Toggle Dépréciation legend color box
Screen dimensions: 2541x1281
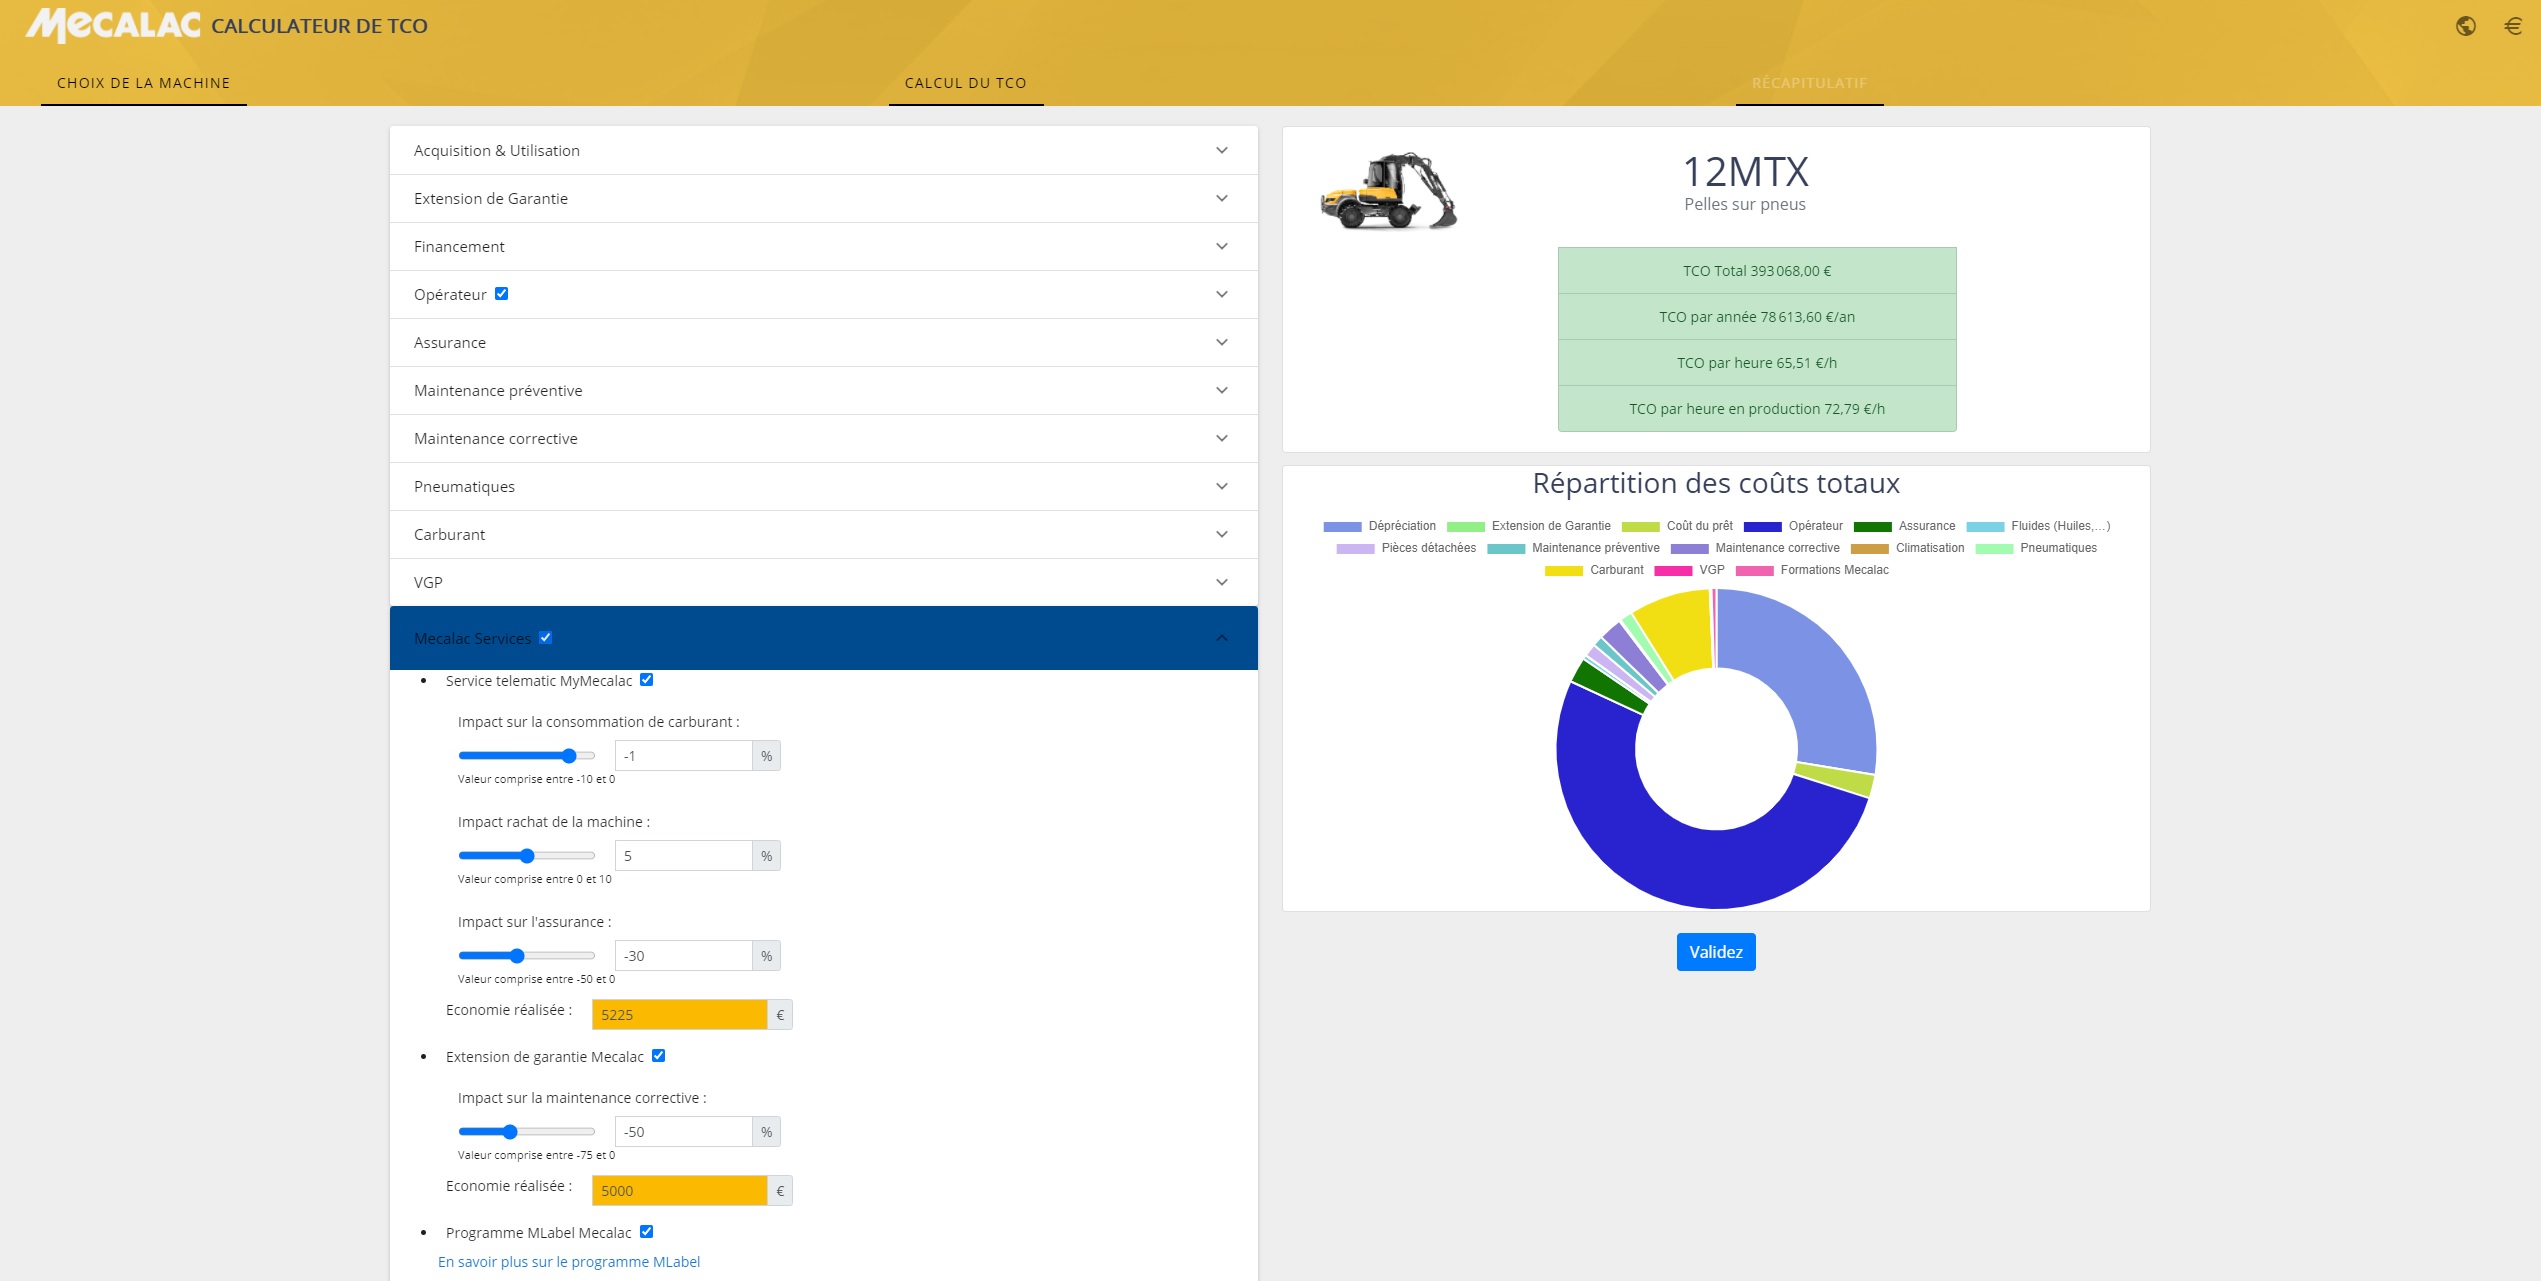pyautogui.click(x=1342, y=527)
